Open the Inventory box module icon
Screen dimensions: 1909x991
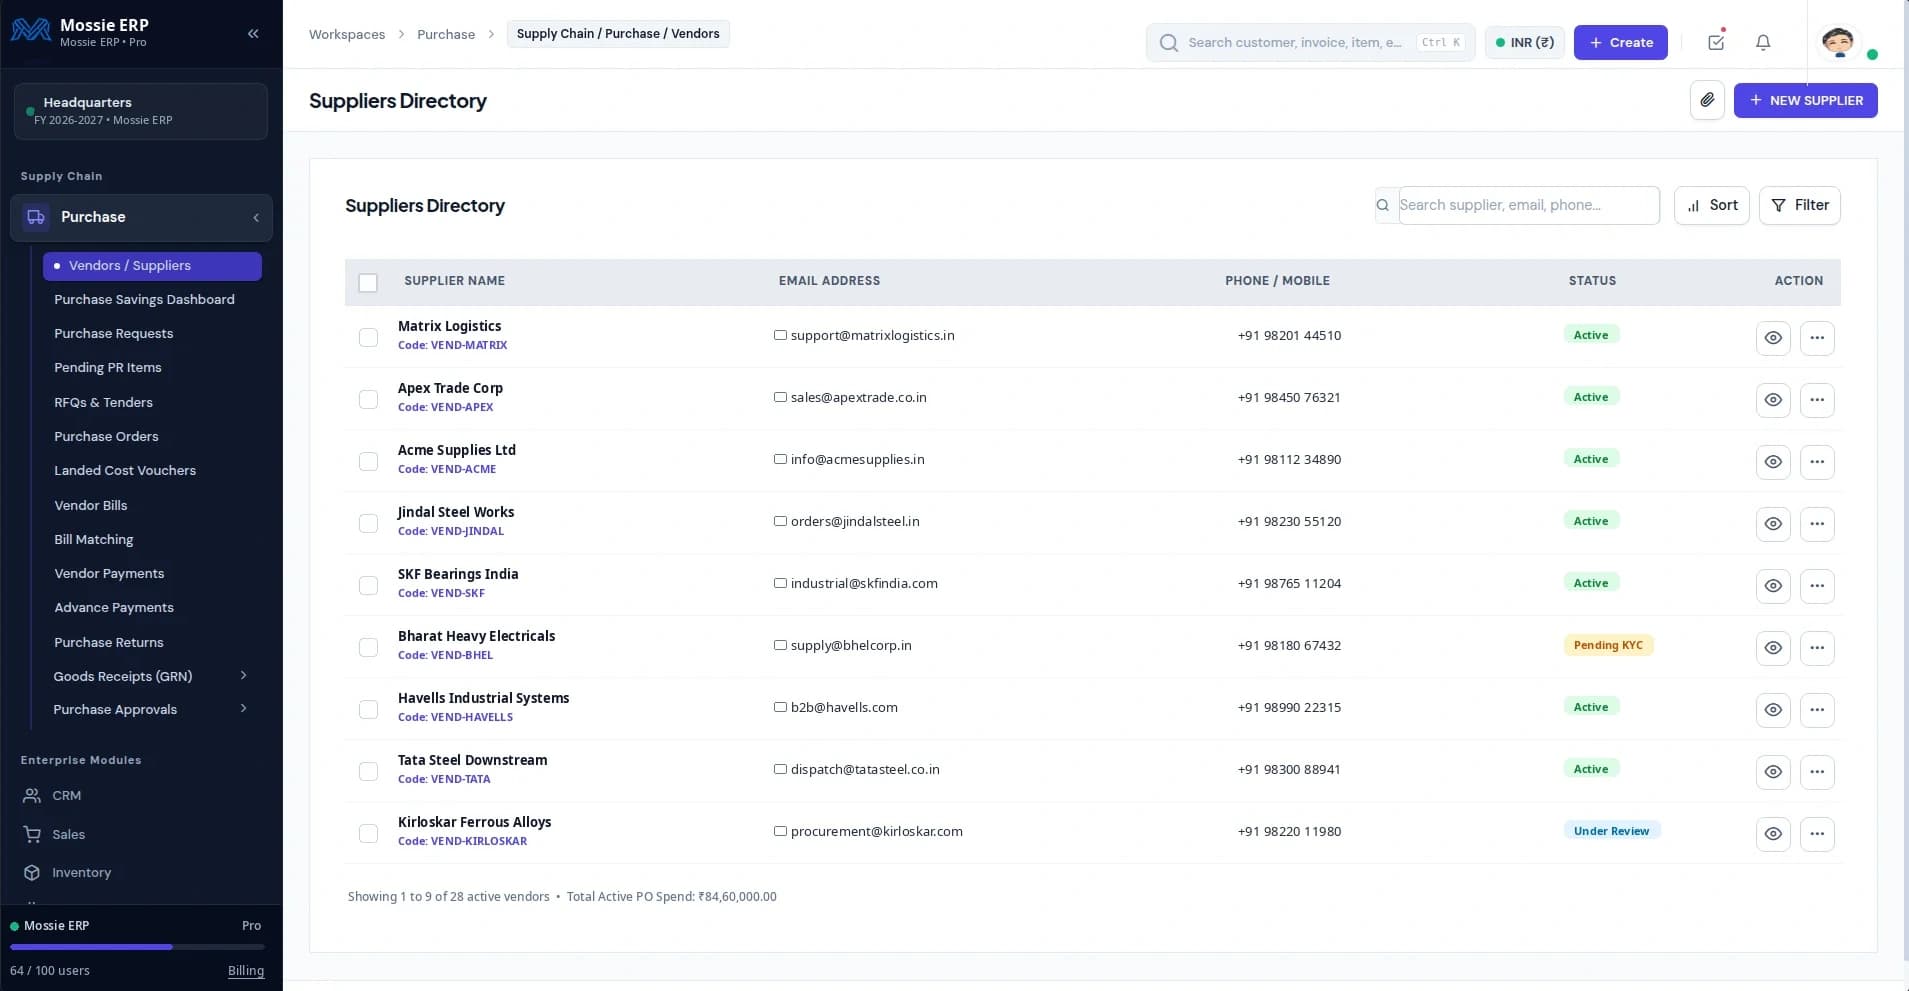click(x=32, y=873)
